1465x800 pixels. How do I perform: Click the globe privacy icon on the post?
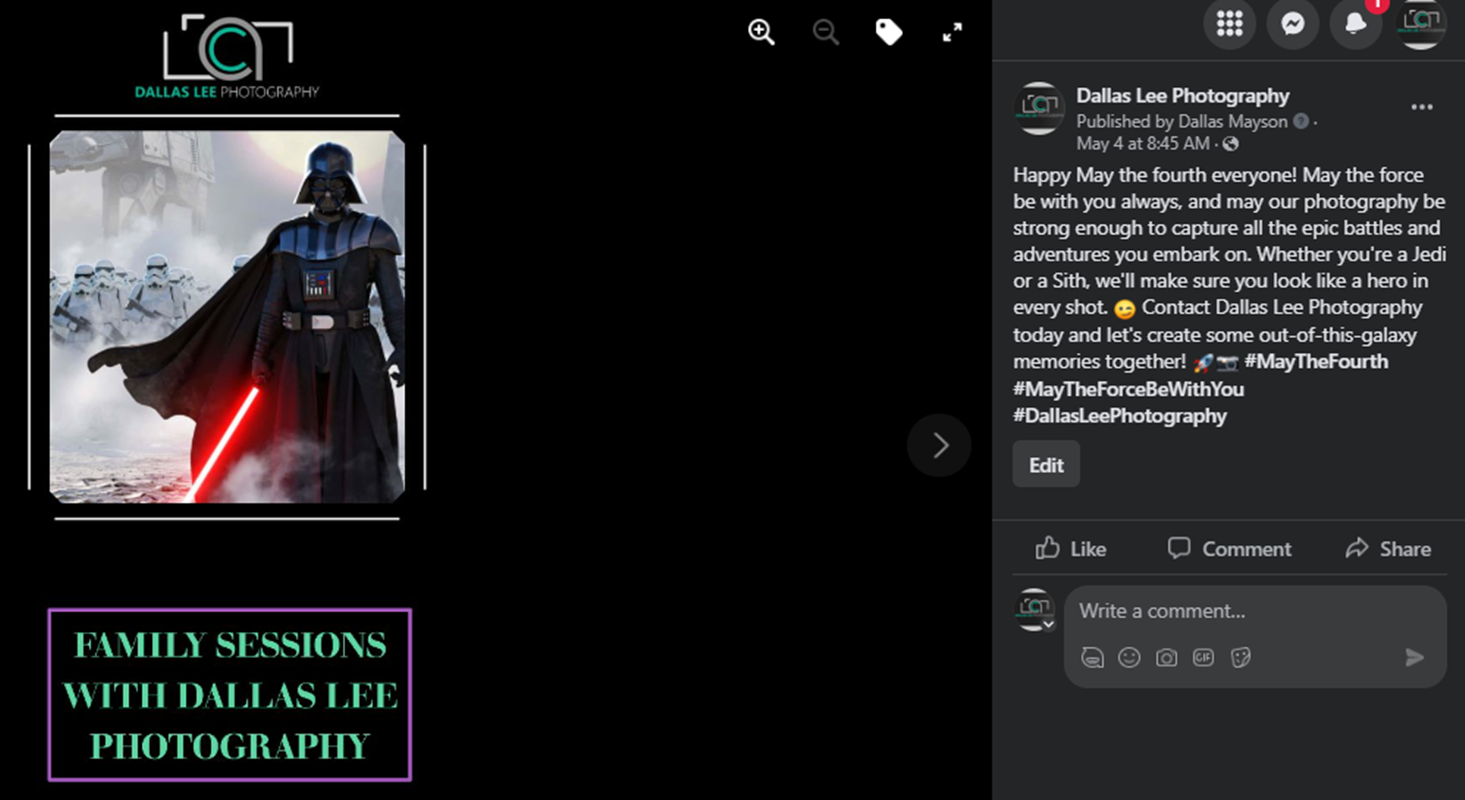[x=1231, y=144]
